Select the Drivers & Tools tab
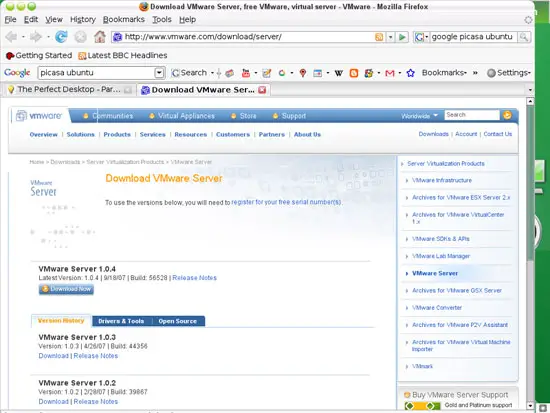The width and height of the screenshot is (550, 413). 121,321
